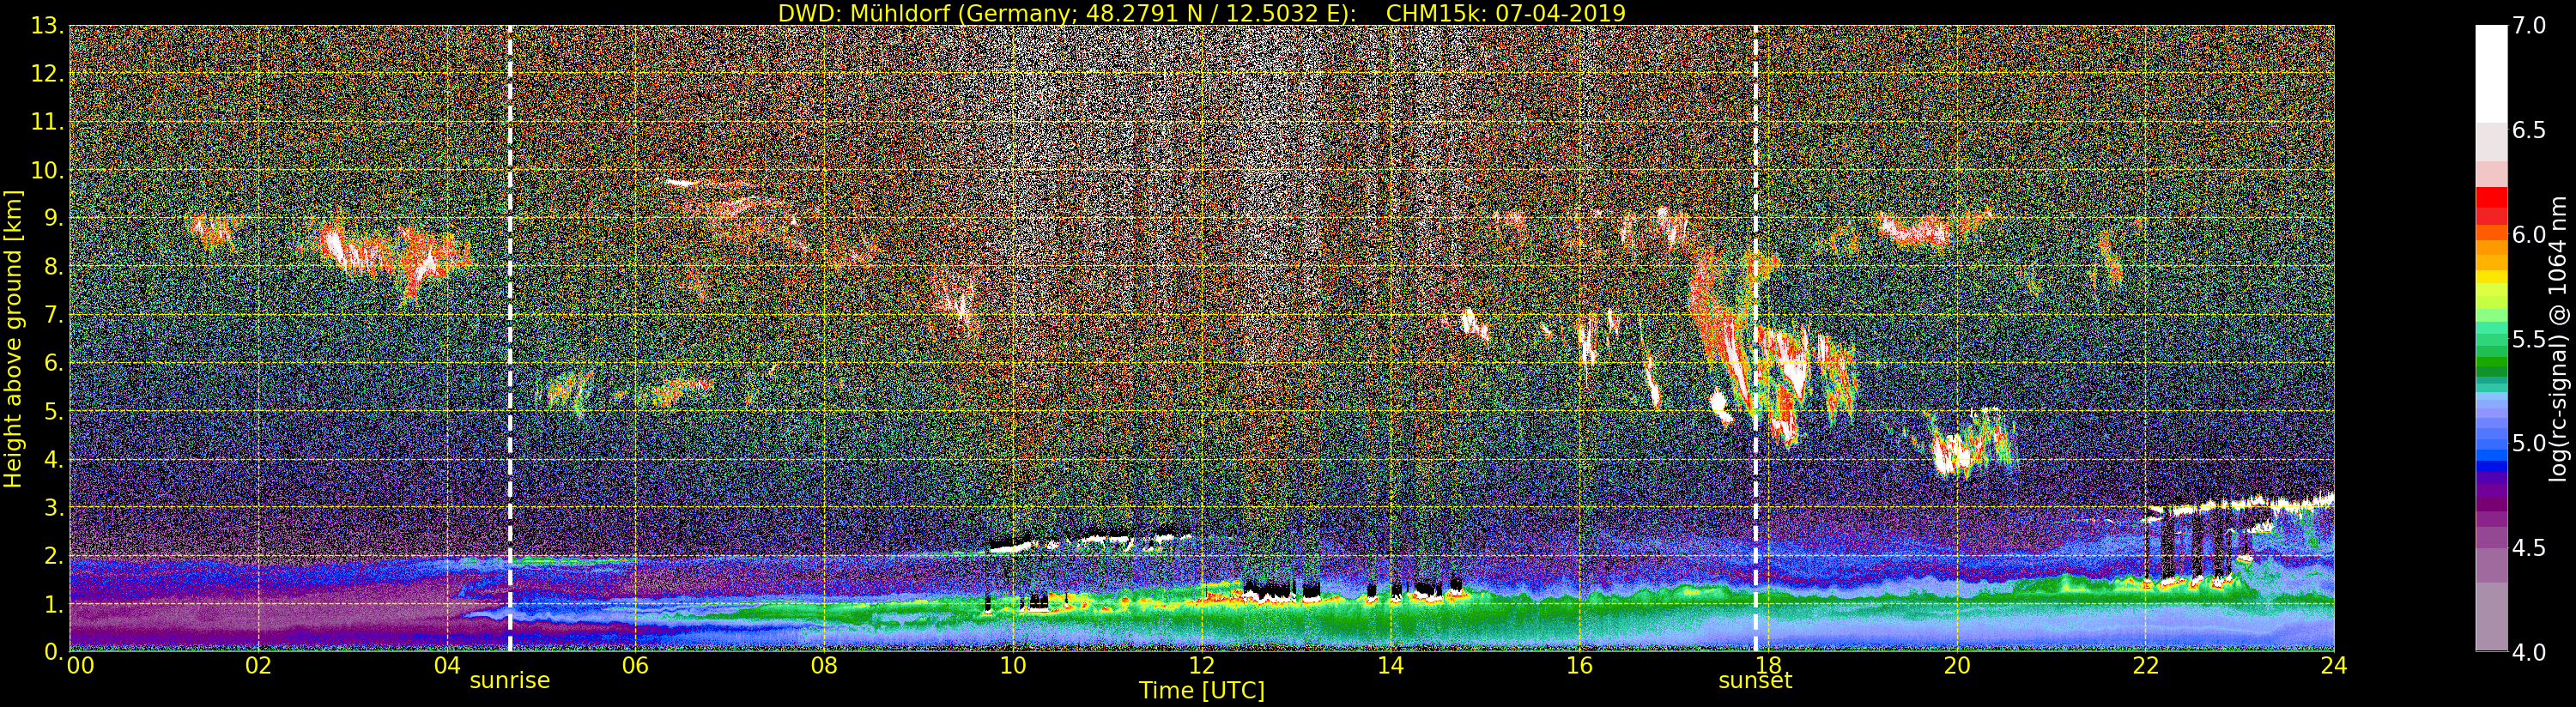This screenshot has height=707, width=2576.
Task: Click time axis tick '10'
Action: tap(1013, 665)
